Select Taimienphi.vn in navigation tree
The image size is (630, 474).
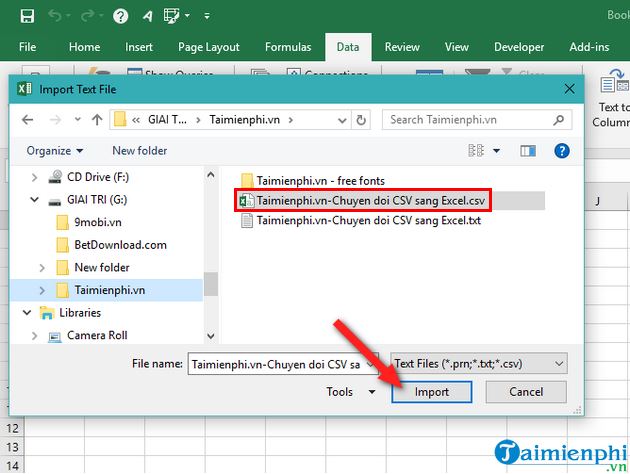pyautogui.click(x=109, y=290)
